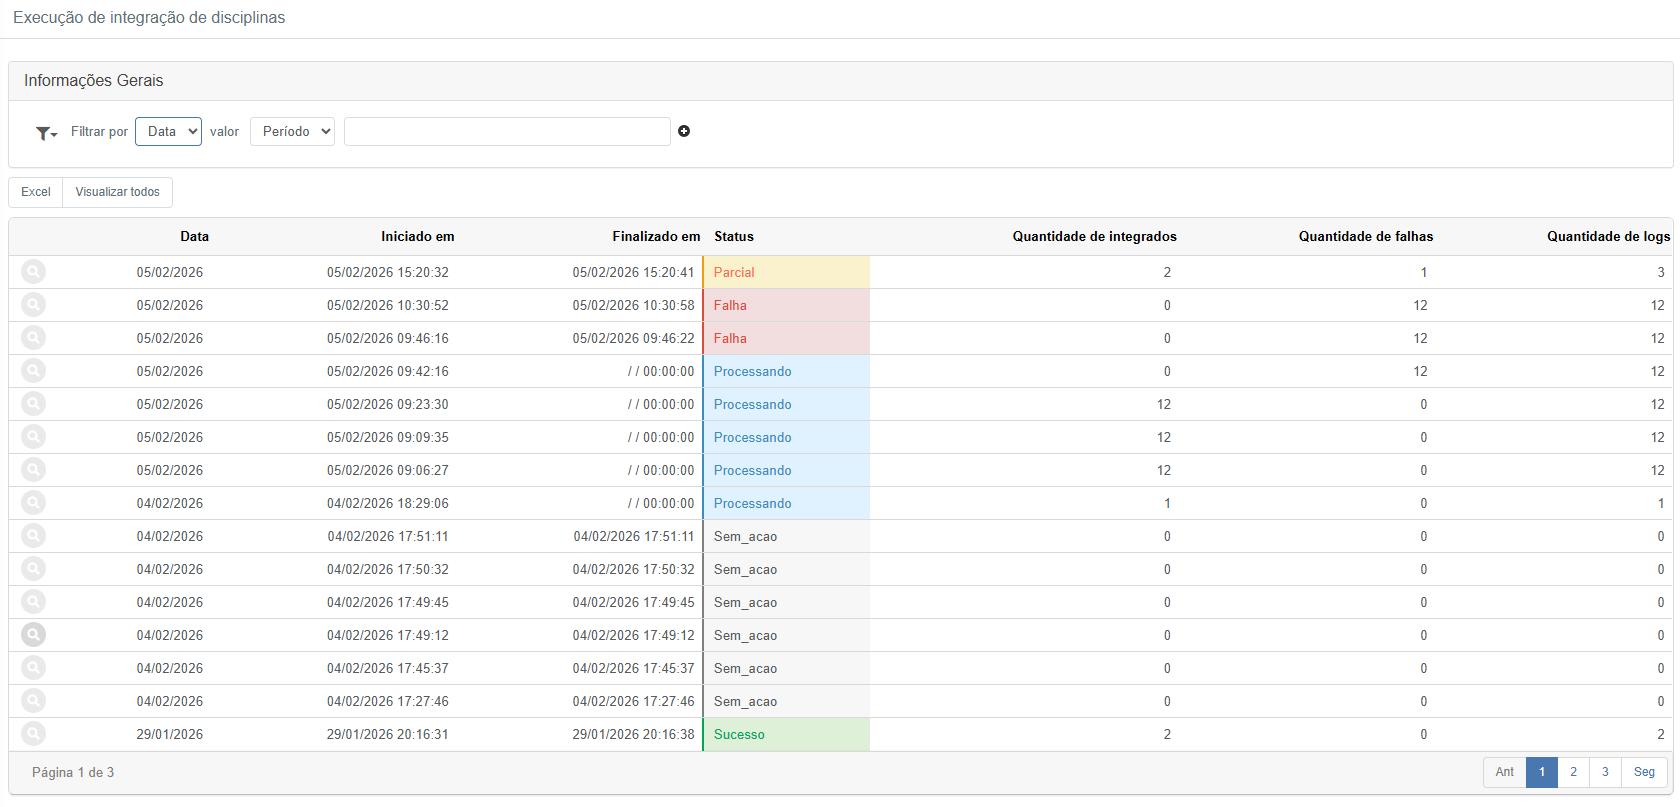Click the 'Ant' previous page button
The height and width of the screenshot is (807, 1680).
(1504, 772)
